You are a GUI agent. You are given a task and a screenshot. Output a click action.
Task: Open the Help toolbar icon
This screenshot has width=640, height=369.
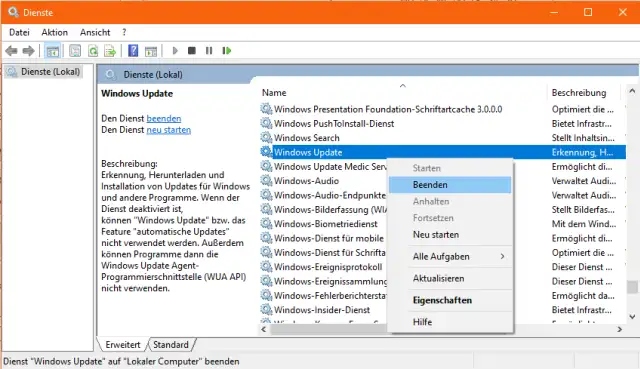click(133, 51)
